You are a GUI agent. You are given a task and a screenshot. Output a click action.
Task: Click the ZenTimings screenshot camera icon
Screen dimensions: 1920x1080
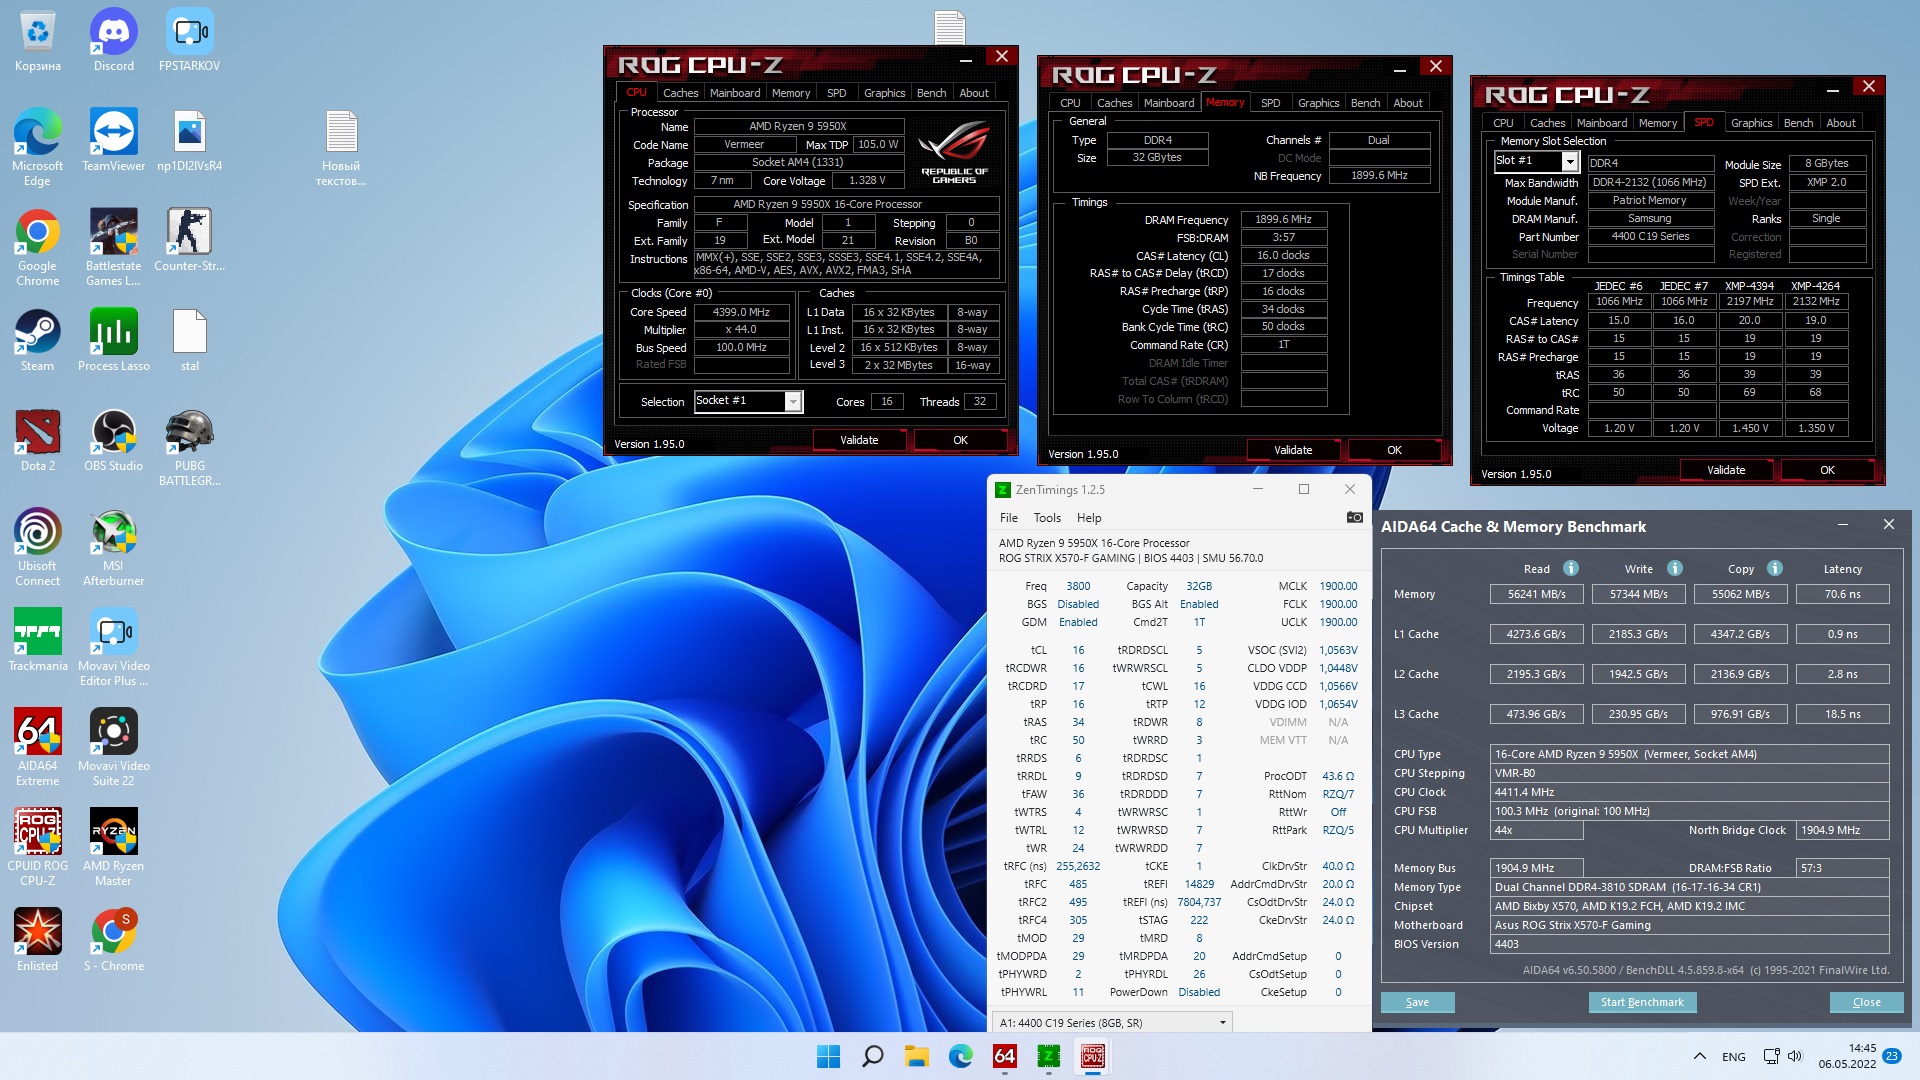(1354, 517)
